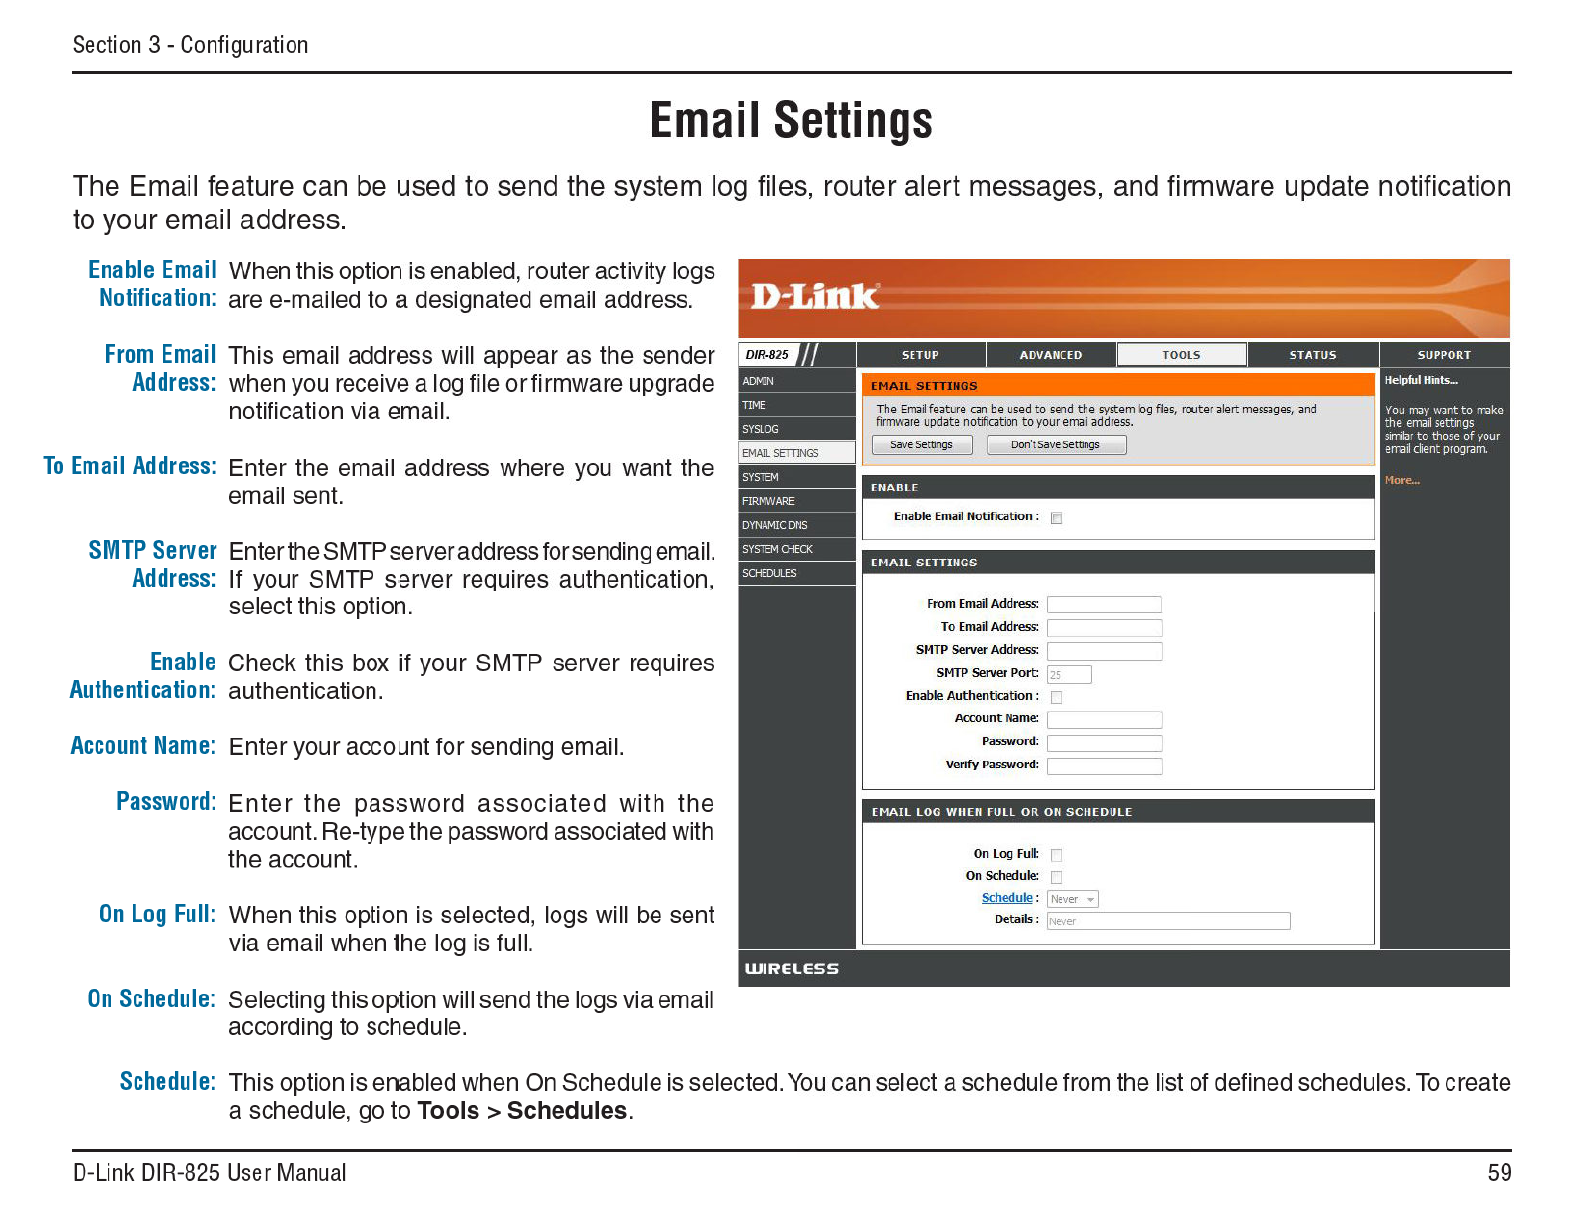1584x1224 pixels.
Task: Click the D-Link logo in the banner
Action: pyautogui.click(x=815, y=296)
